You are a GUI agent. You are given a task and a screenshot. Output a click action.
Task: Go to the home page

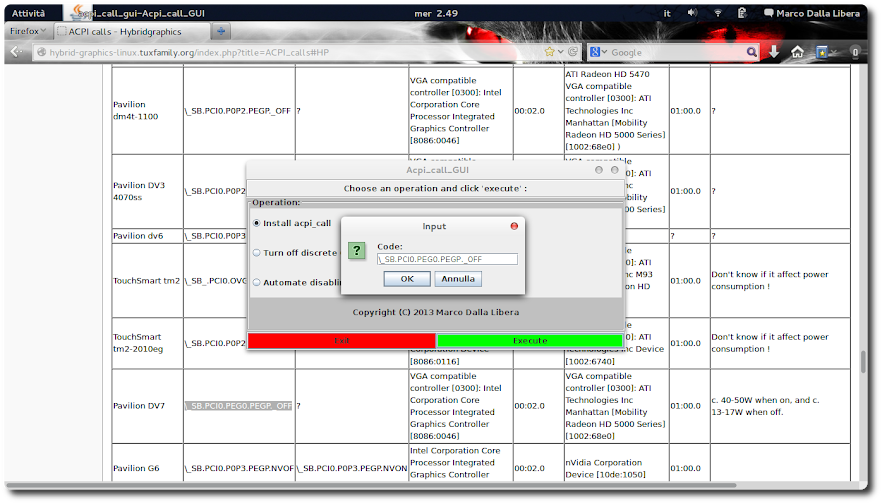(x=797, y=52)
